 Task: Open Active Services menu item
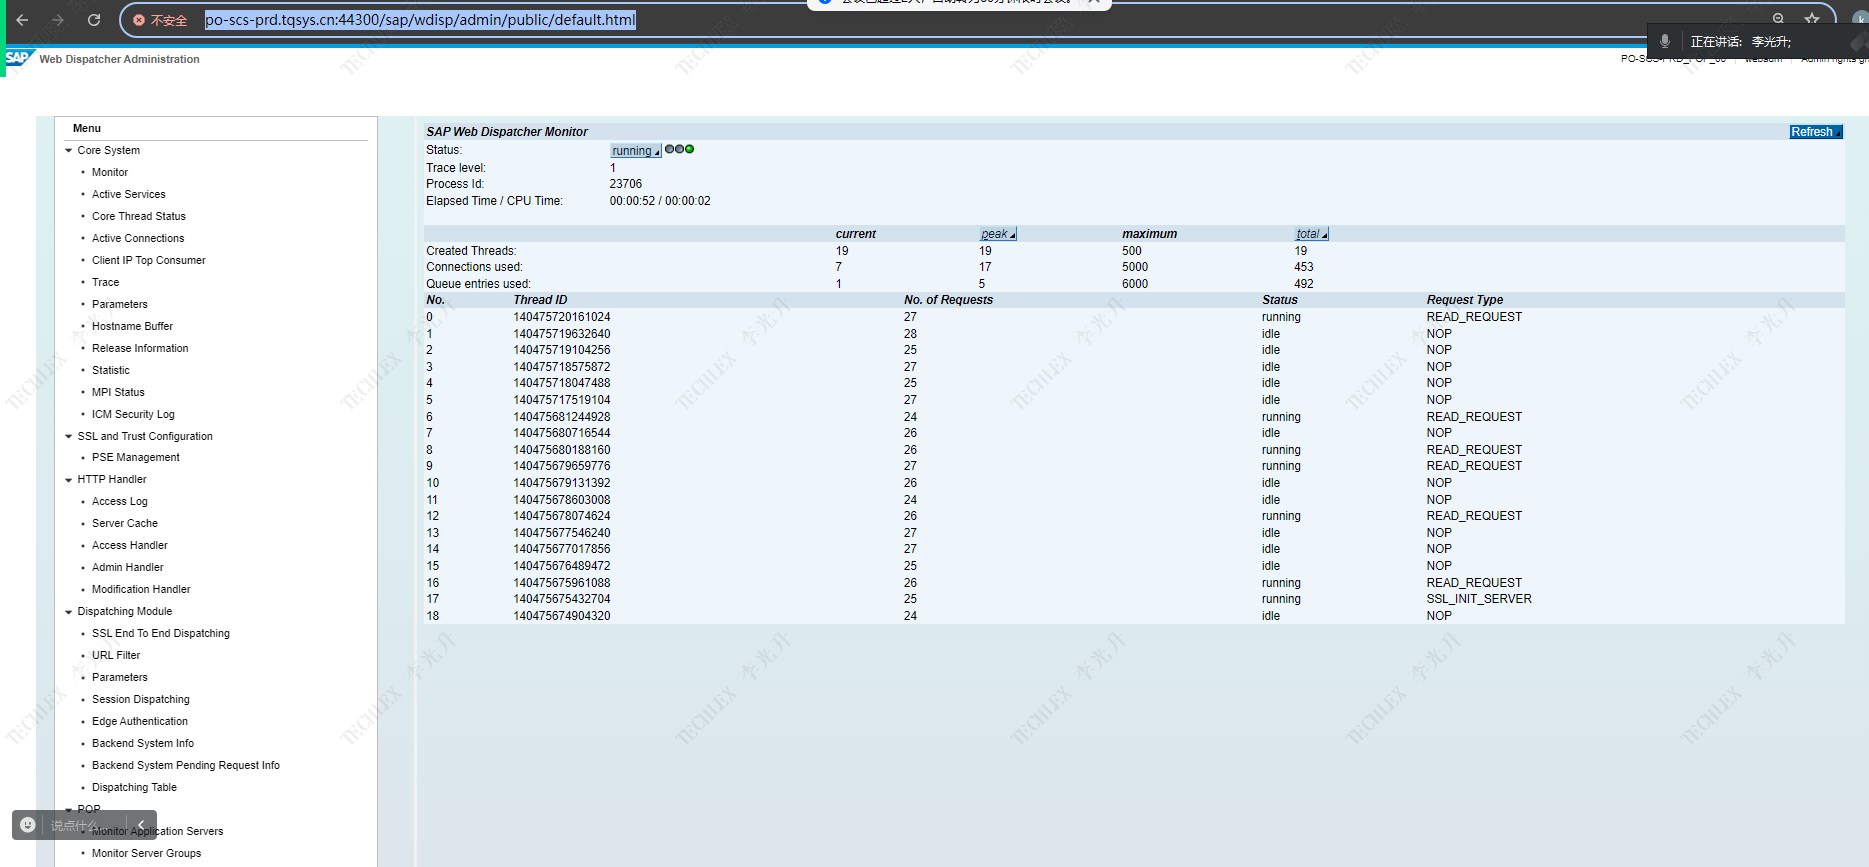[x=129, y=194]
